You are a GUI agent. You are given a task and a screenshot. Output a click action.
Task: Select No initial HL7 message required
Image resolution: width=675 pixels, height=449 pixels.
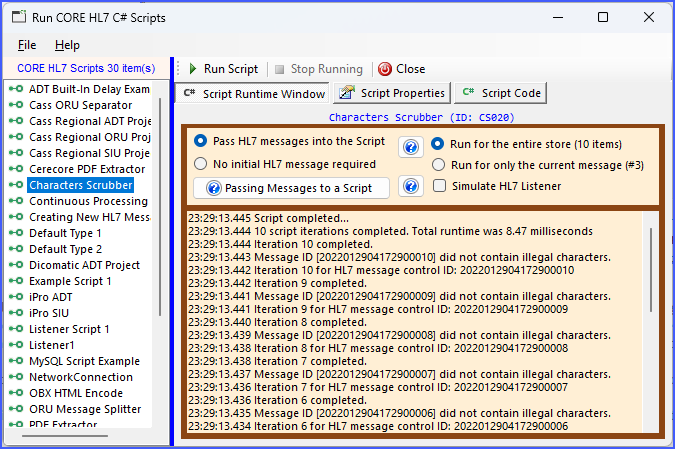200,164
